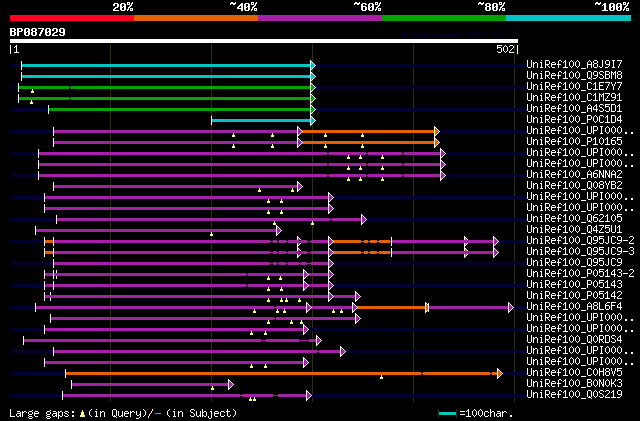640x421 pixels.
Task: Select the UniRef100_P05142 label
Action: point(574,296)
